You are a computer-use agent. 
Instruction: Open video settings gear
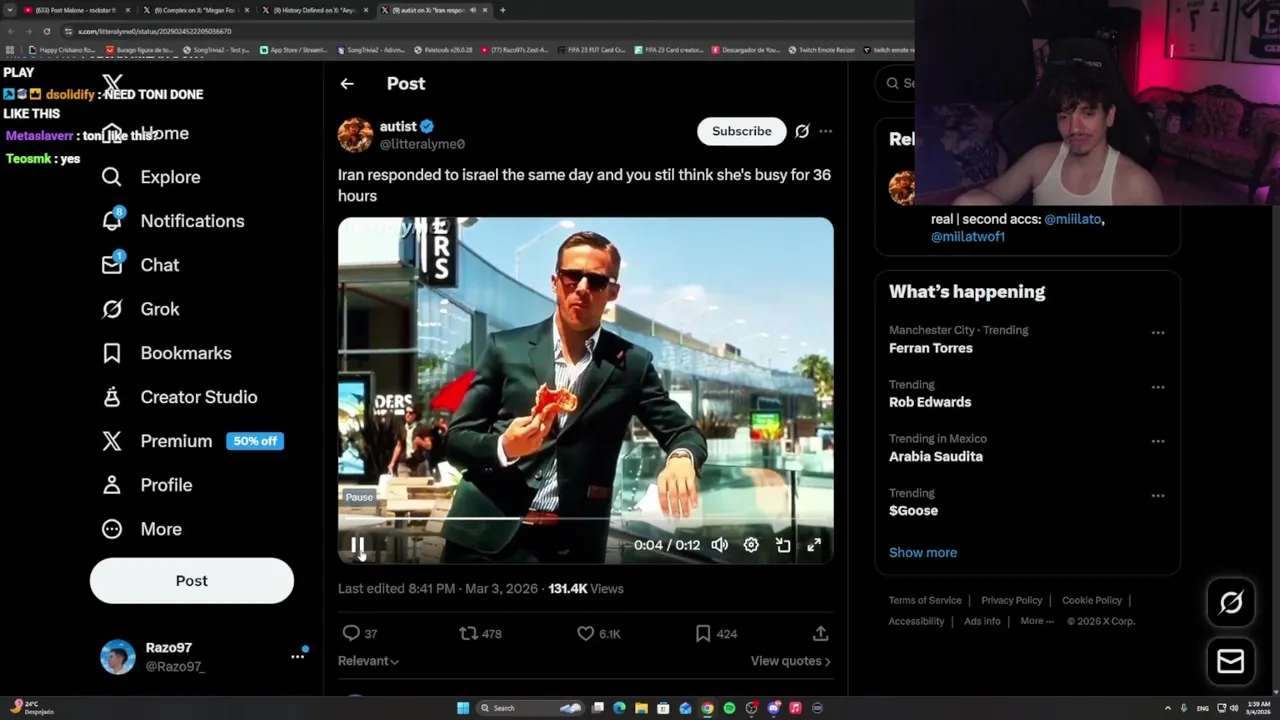point(751,545)
